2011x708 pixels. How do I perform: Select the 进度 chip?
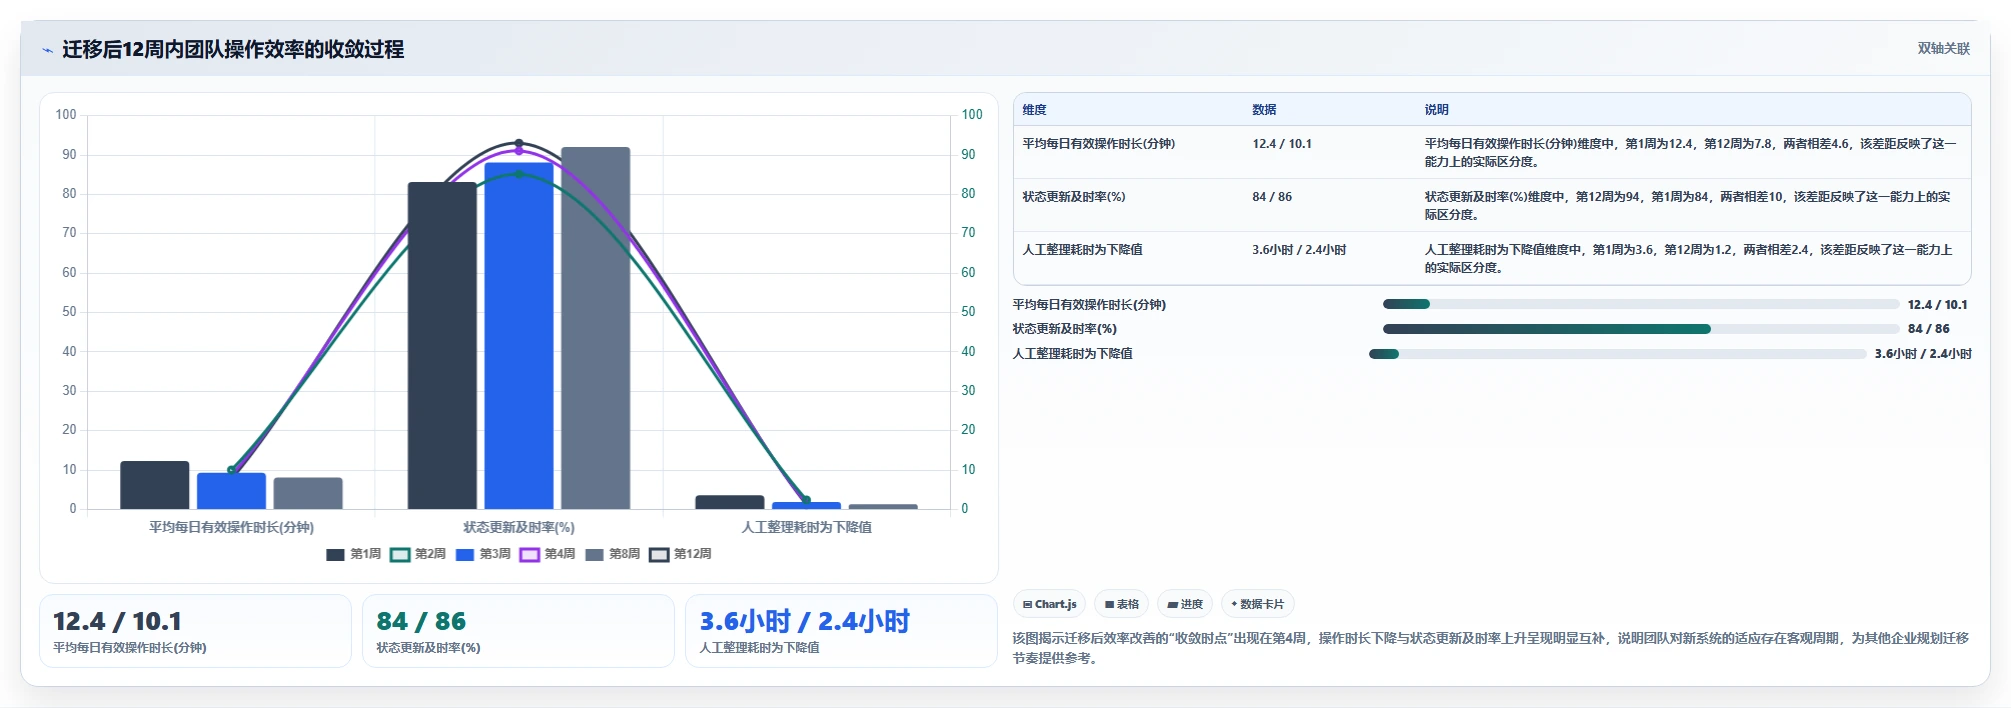(x=1185, y=604)
